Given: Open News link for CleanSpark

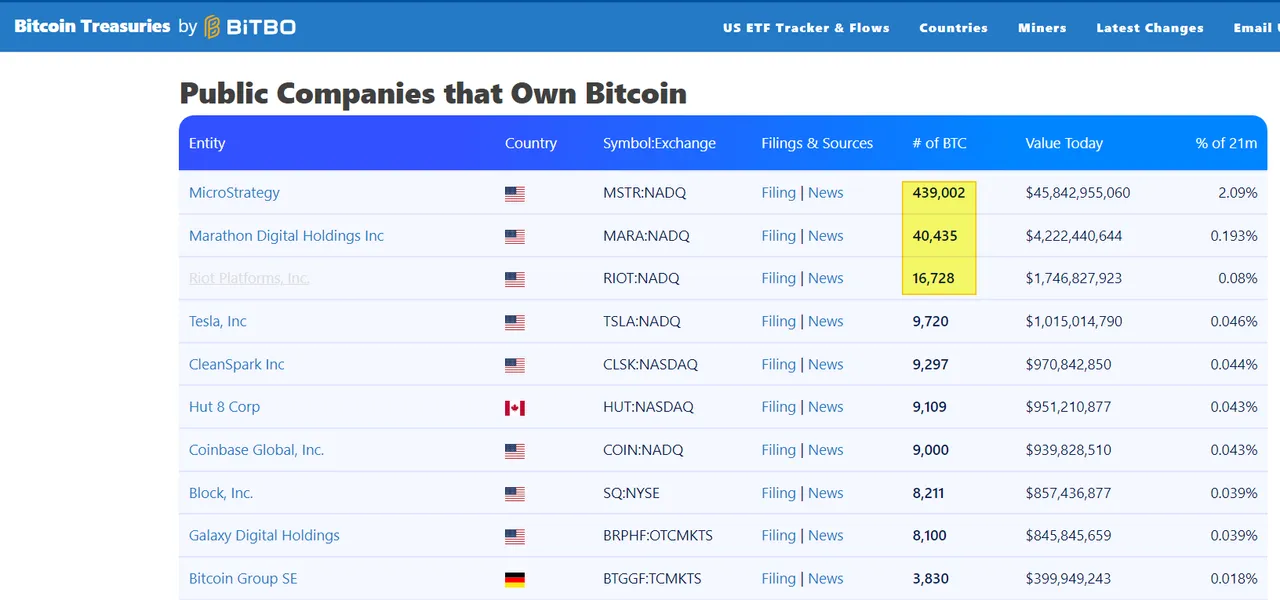Looking at the screenshot, I should (x=825, y=364).
